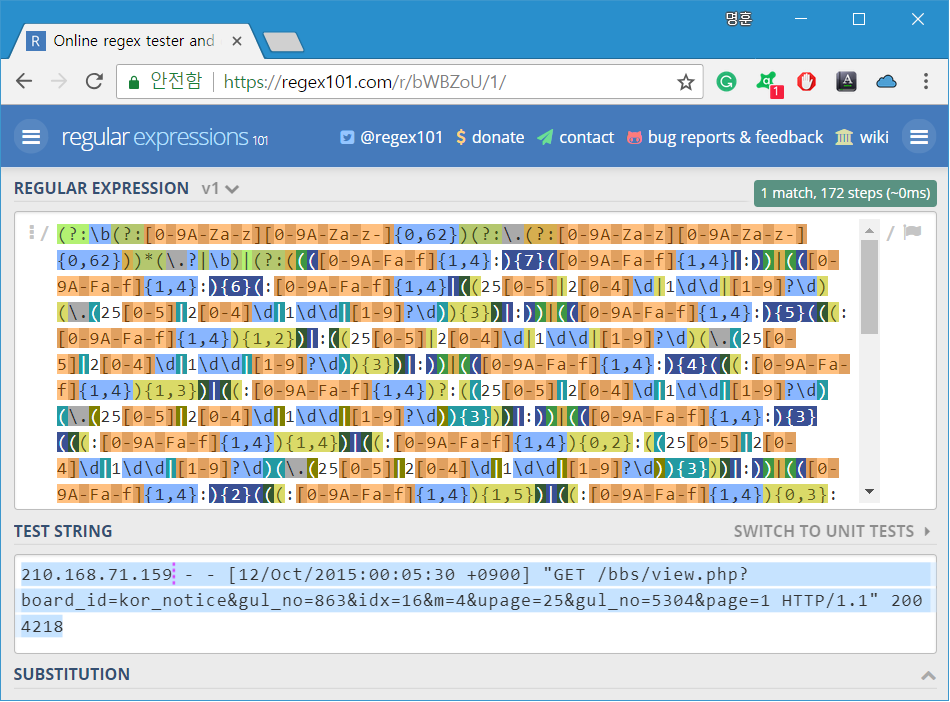950x702 pixels.
Task: Click into the test string field
Action: pos(475,601)
